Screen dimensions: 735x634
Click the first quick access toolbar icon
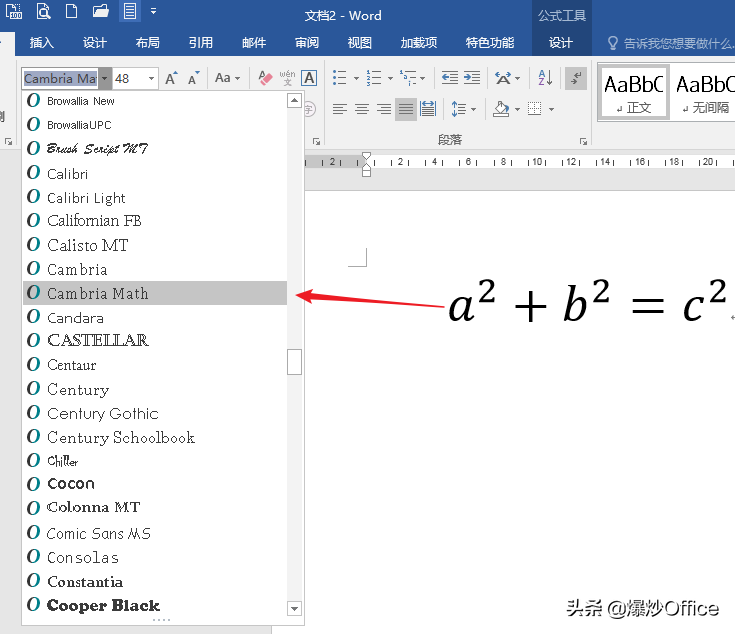point(14,10)
